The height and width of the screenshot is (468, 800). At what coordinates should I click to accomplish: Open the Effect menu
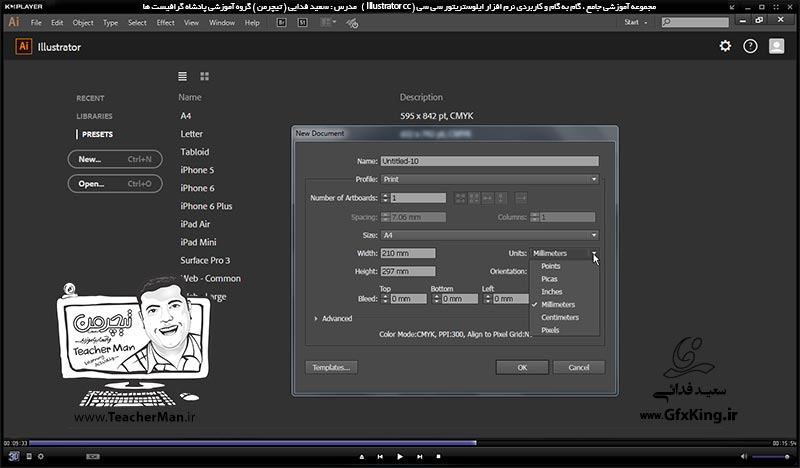click(x=165, y=22)
